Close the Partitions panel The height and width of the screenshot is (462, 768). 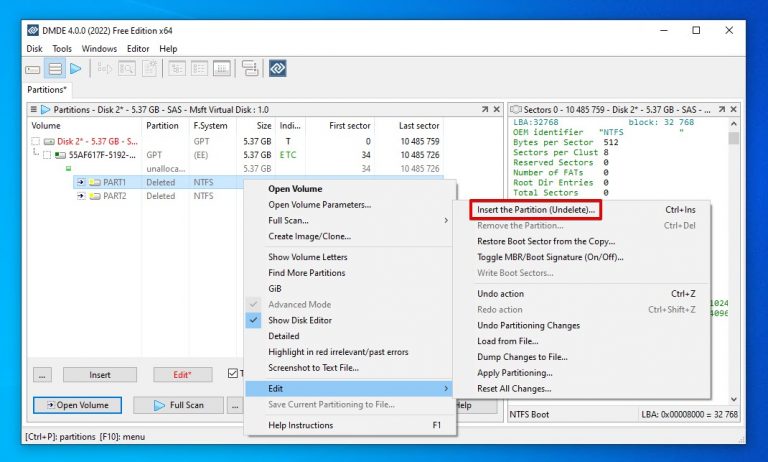point(497,109)
